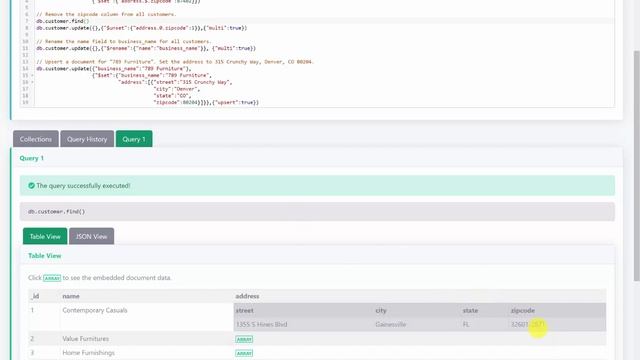Image resolution: width=640 pixels, height=360 pixels.
Task: Click the 'Contemporary Casuals' name cell
Action: pyautogui.click(x=95, y=310)
